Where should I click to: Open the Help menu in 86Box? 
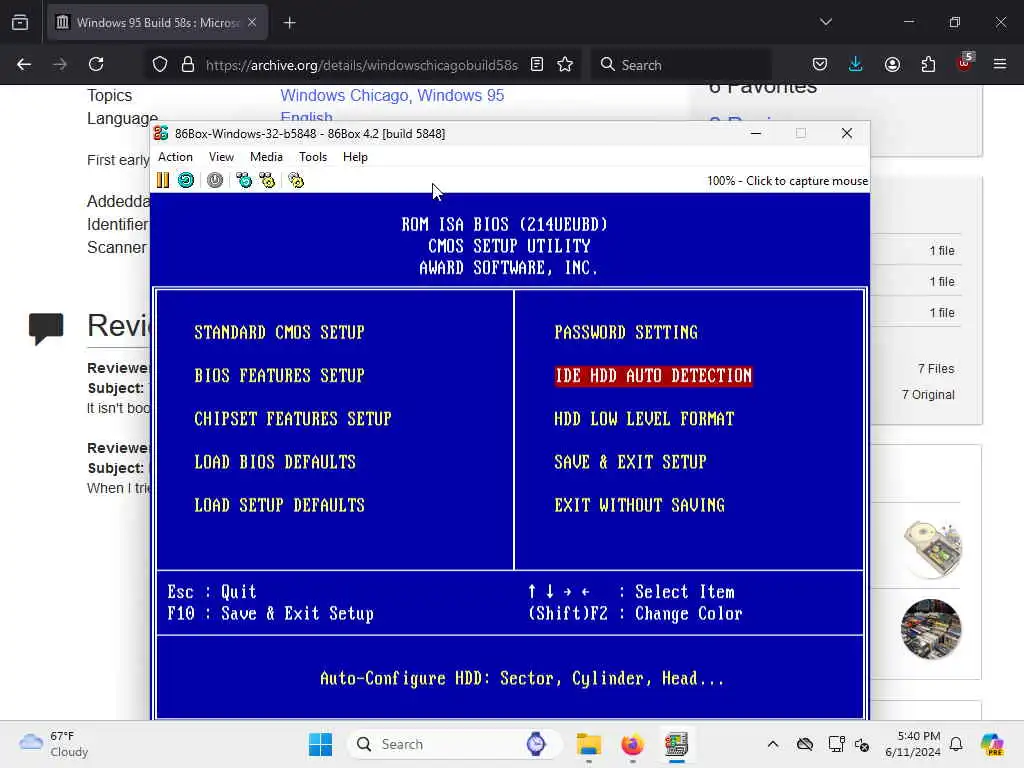click(355, 157)
